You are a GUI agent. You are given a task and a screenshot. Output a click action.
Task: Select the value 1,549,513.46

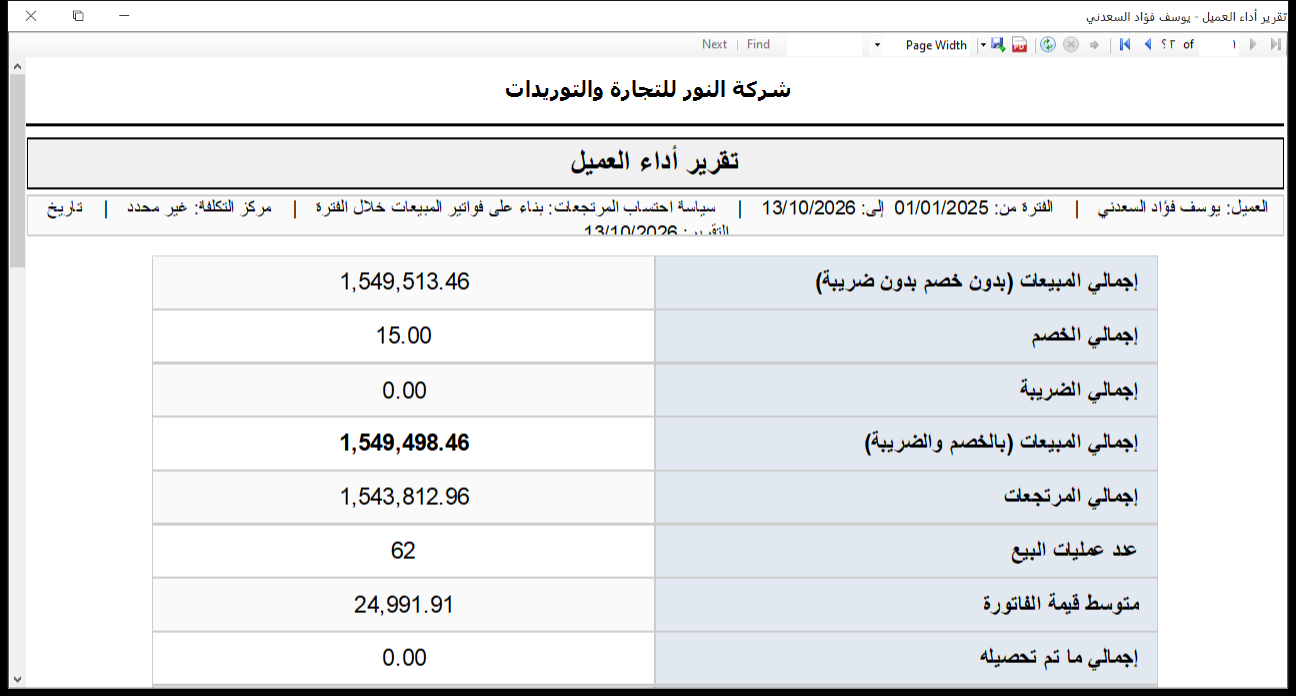pyautogui.click(x=404, y=282)
